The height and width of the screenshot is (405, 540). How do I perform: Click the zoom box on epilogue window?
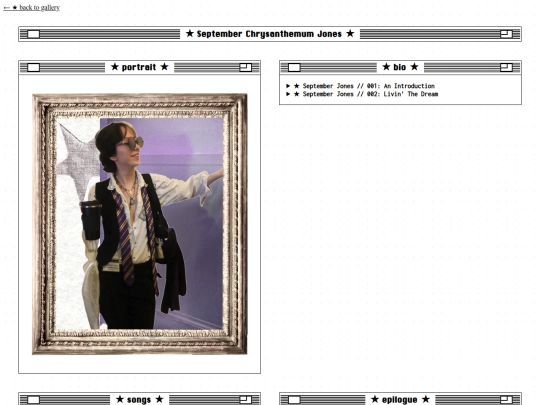pyautogui.click(x=506, y=400)
